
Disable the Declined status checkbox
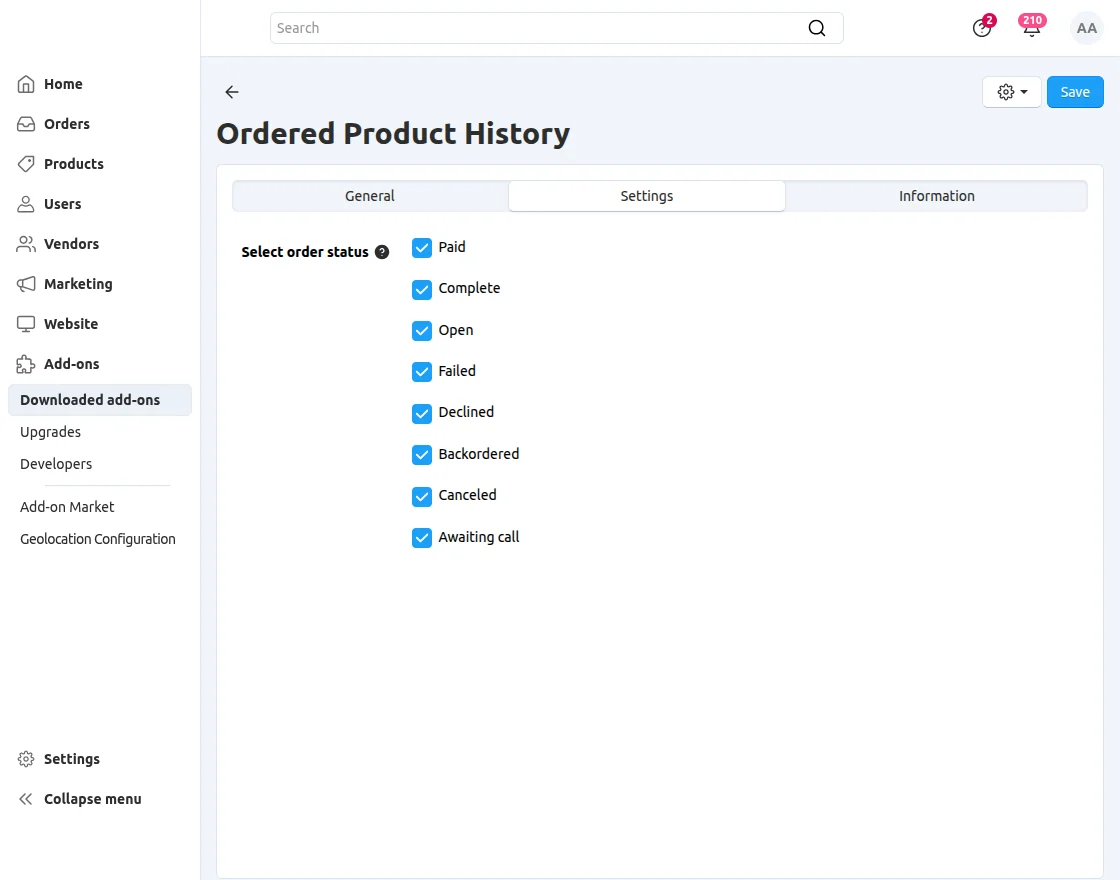click(421, 413)
